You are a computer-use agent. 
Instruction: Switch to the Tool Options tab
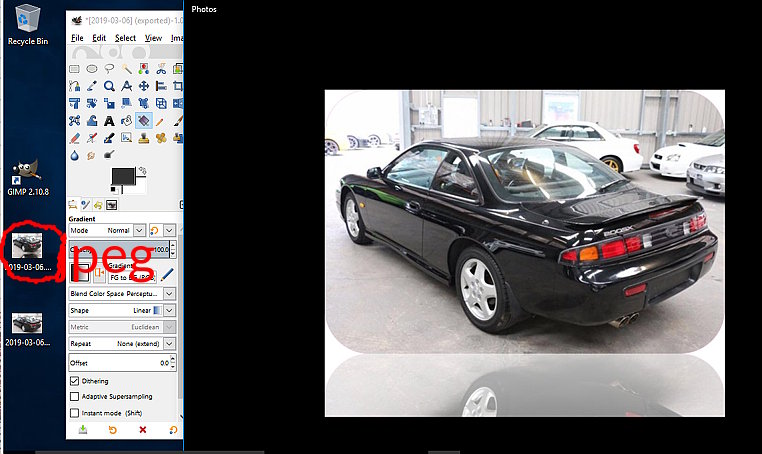73,205
